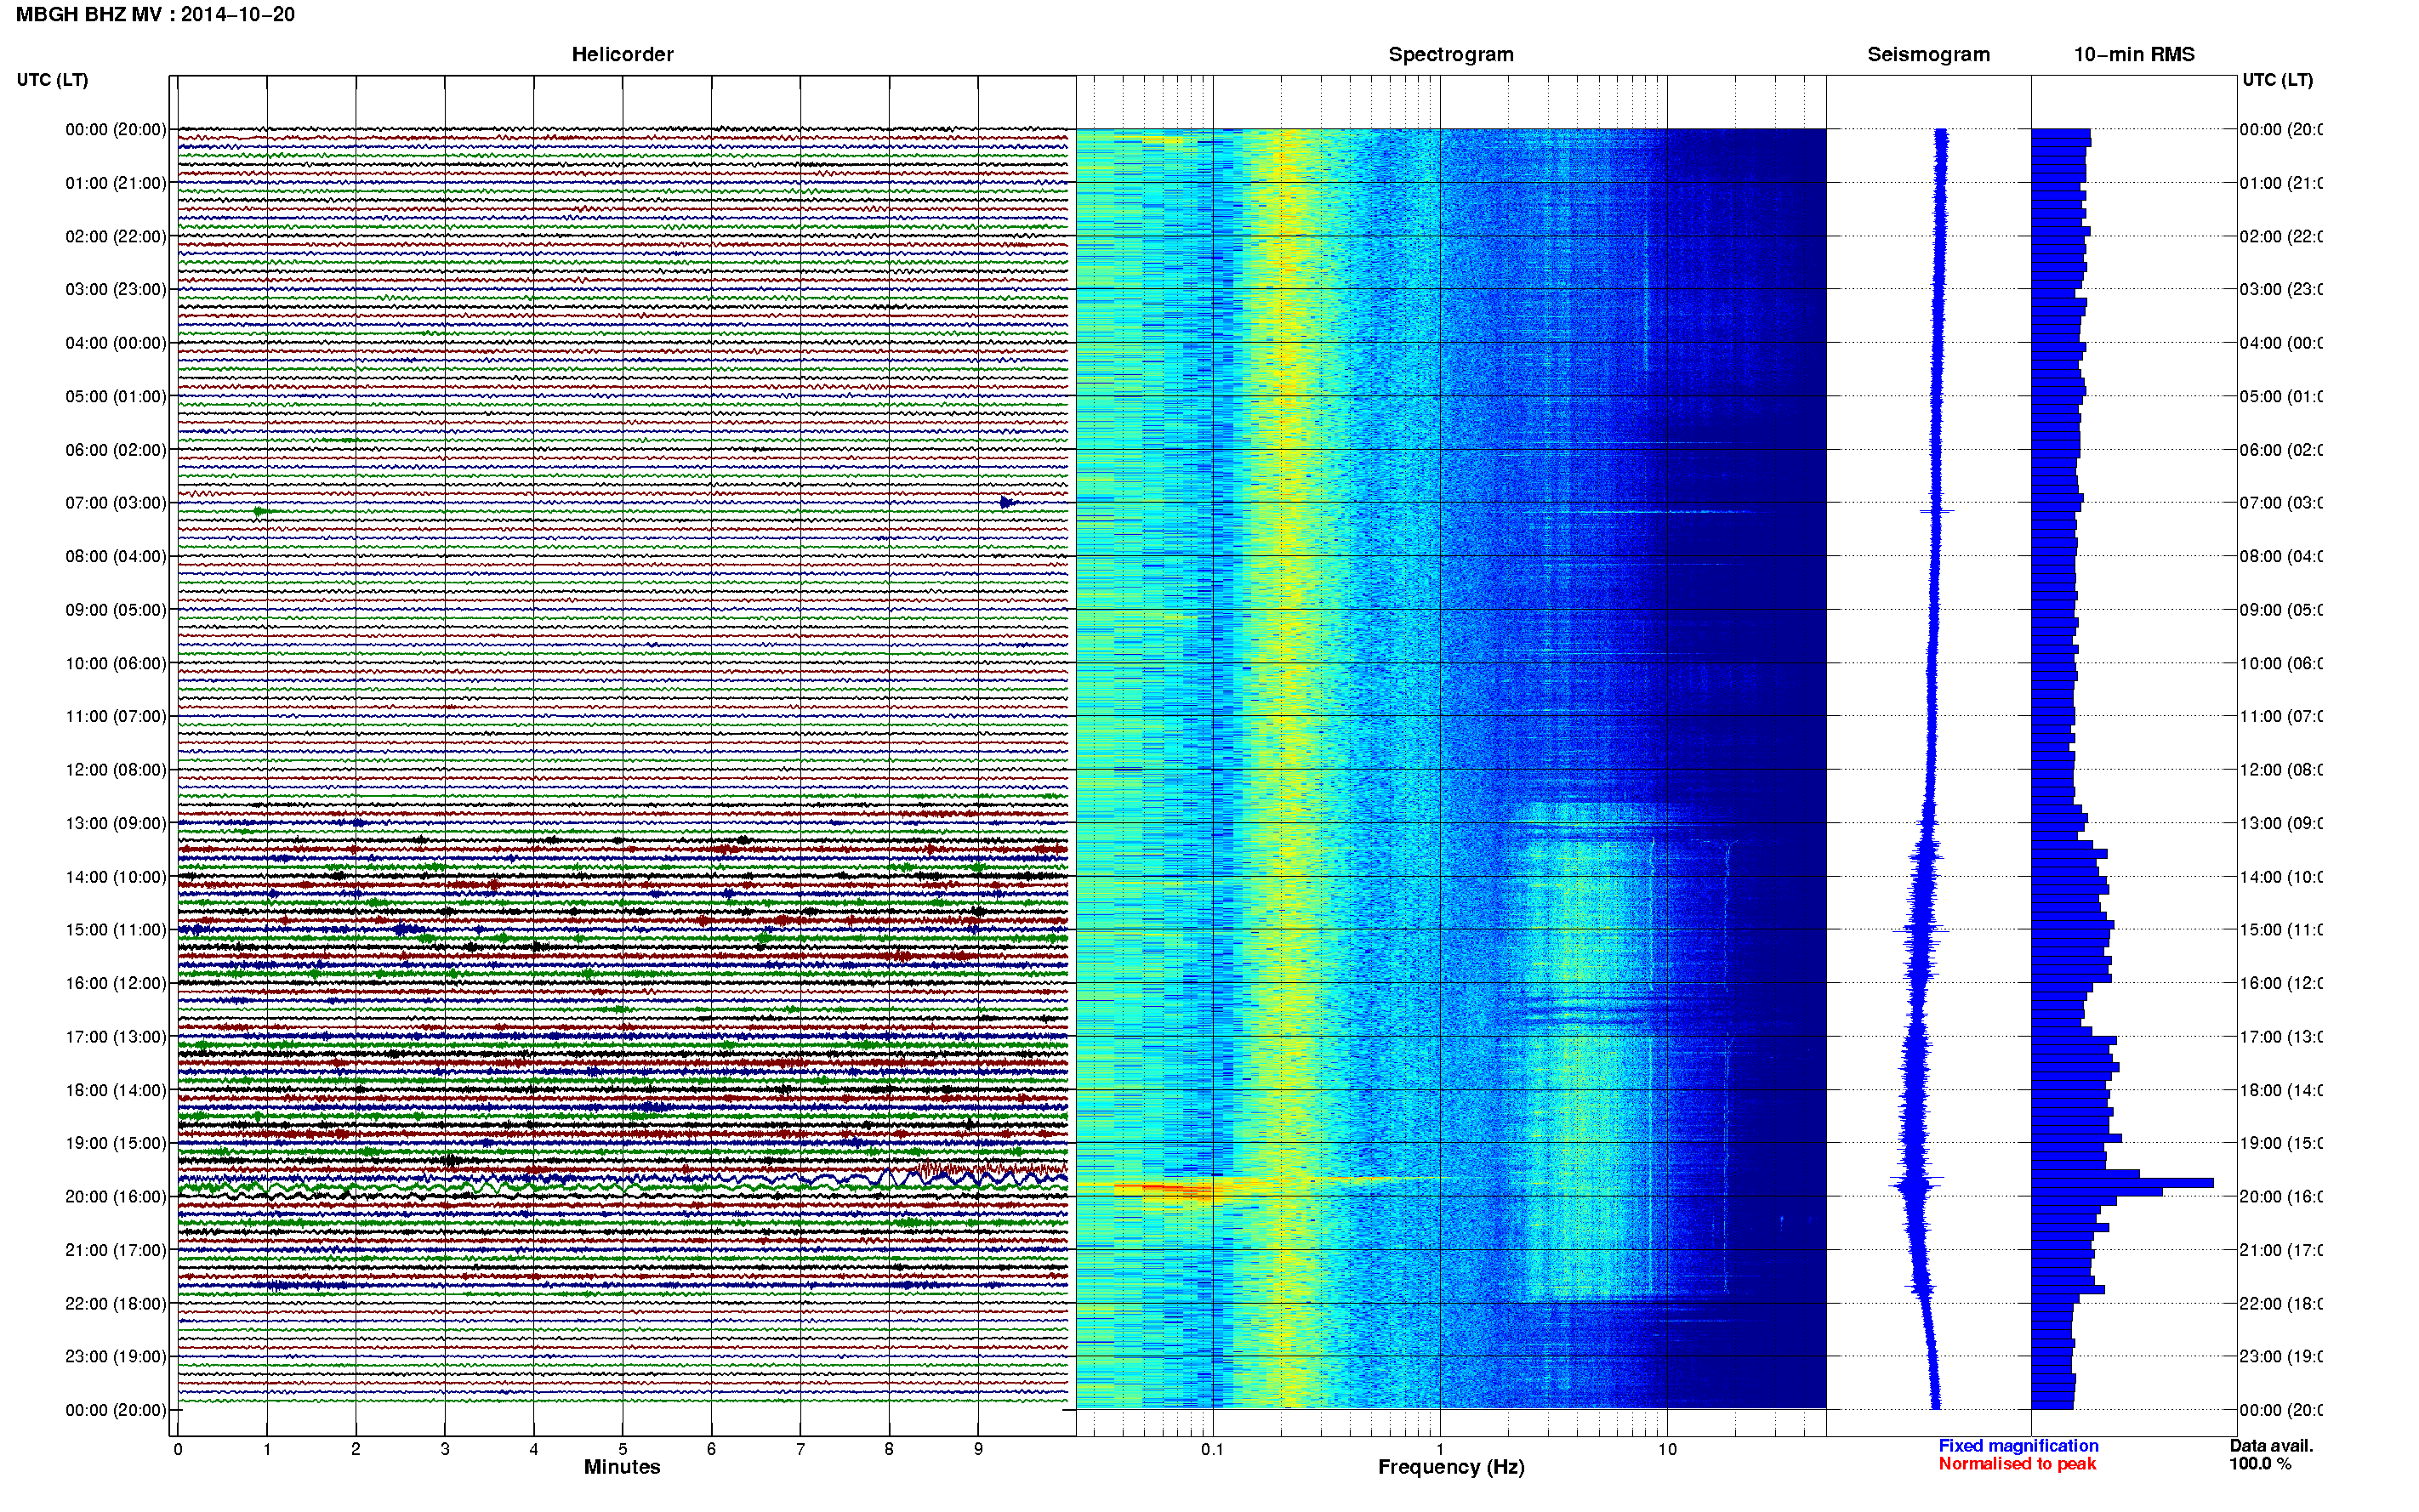Click the 0 tick label on Minutes axis
This screenshot has height=1512, width=2419.
(178, 1449)
